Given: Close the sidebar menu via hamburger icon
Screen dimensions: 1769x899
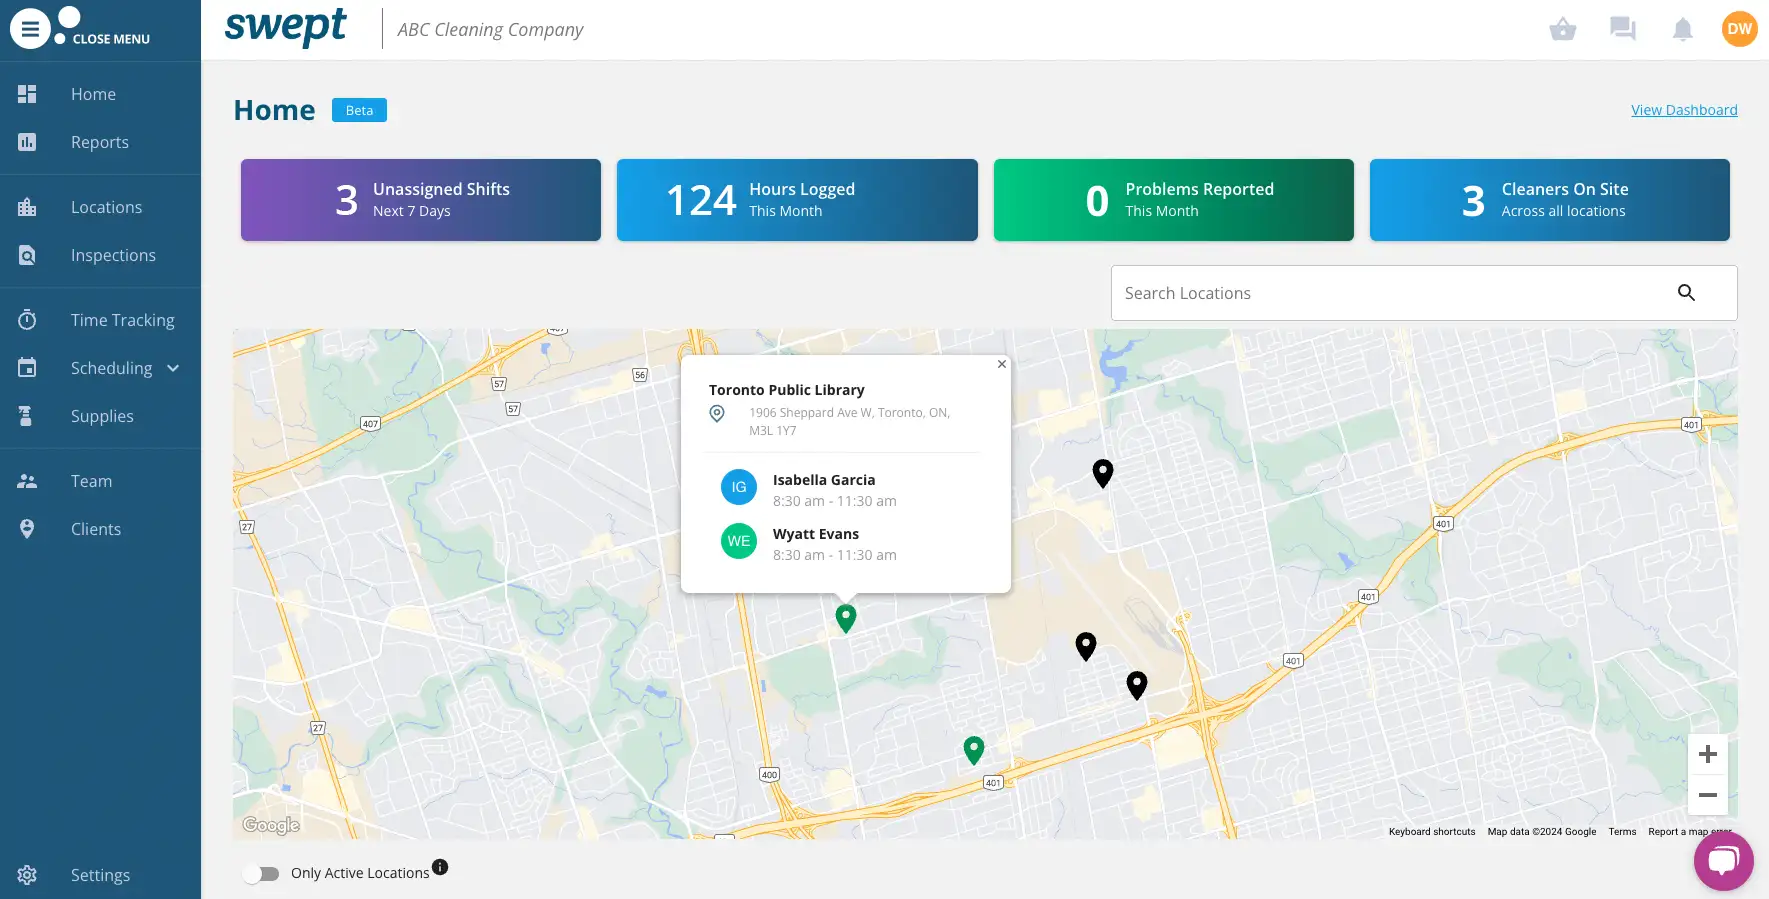Looking at the screenshot, I should [30, 29].
